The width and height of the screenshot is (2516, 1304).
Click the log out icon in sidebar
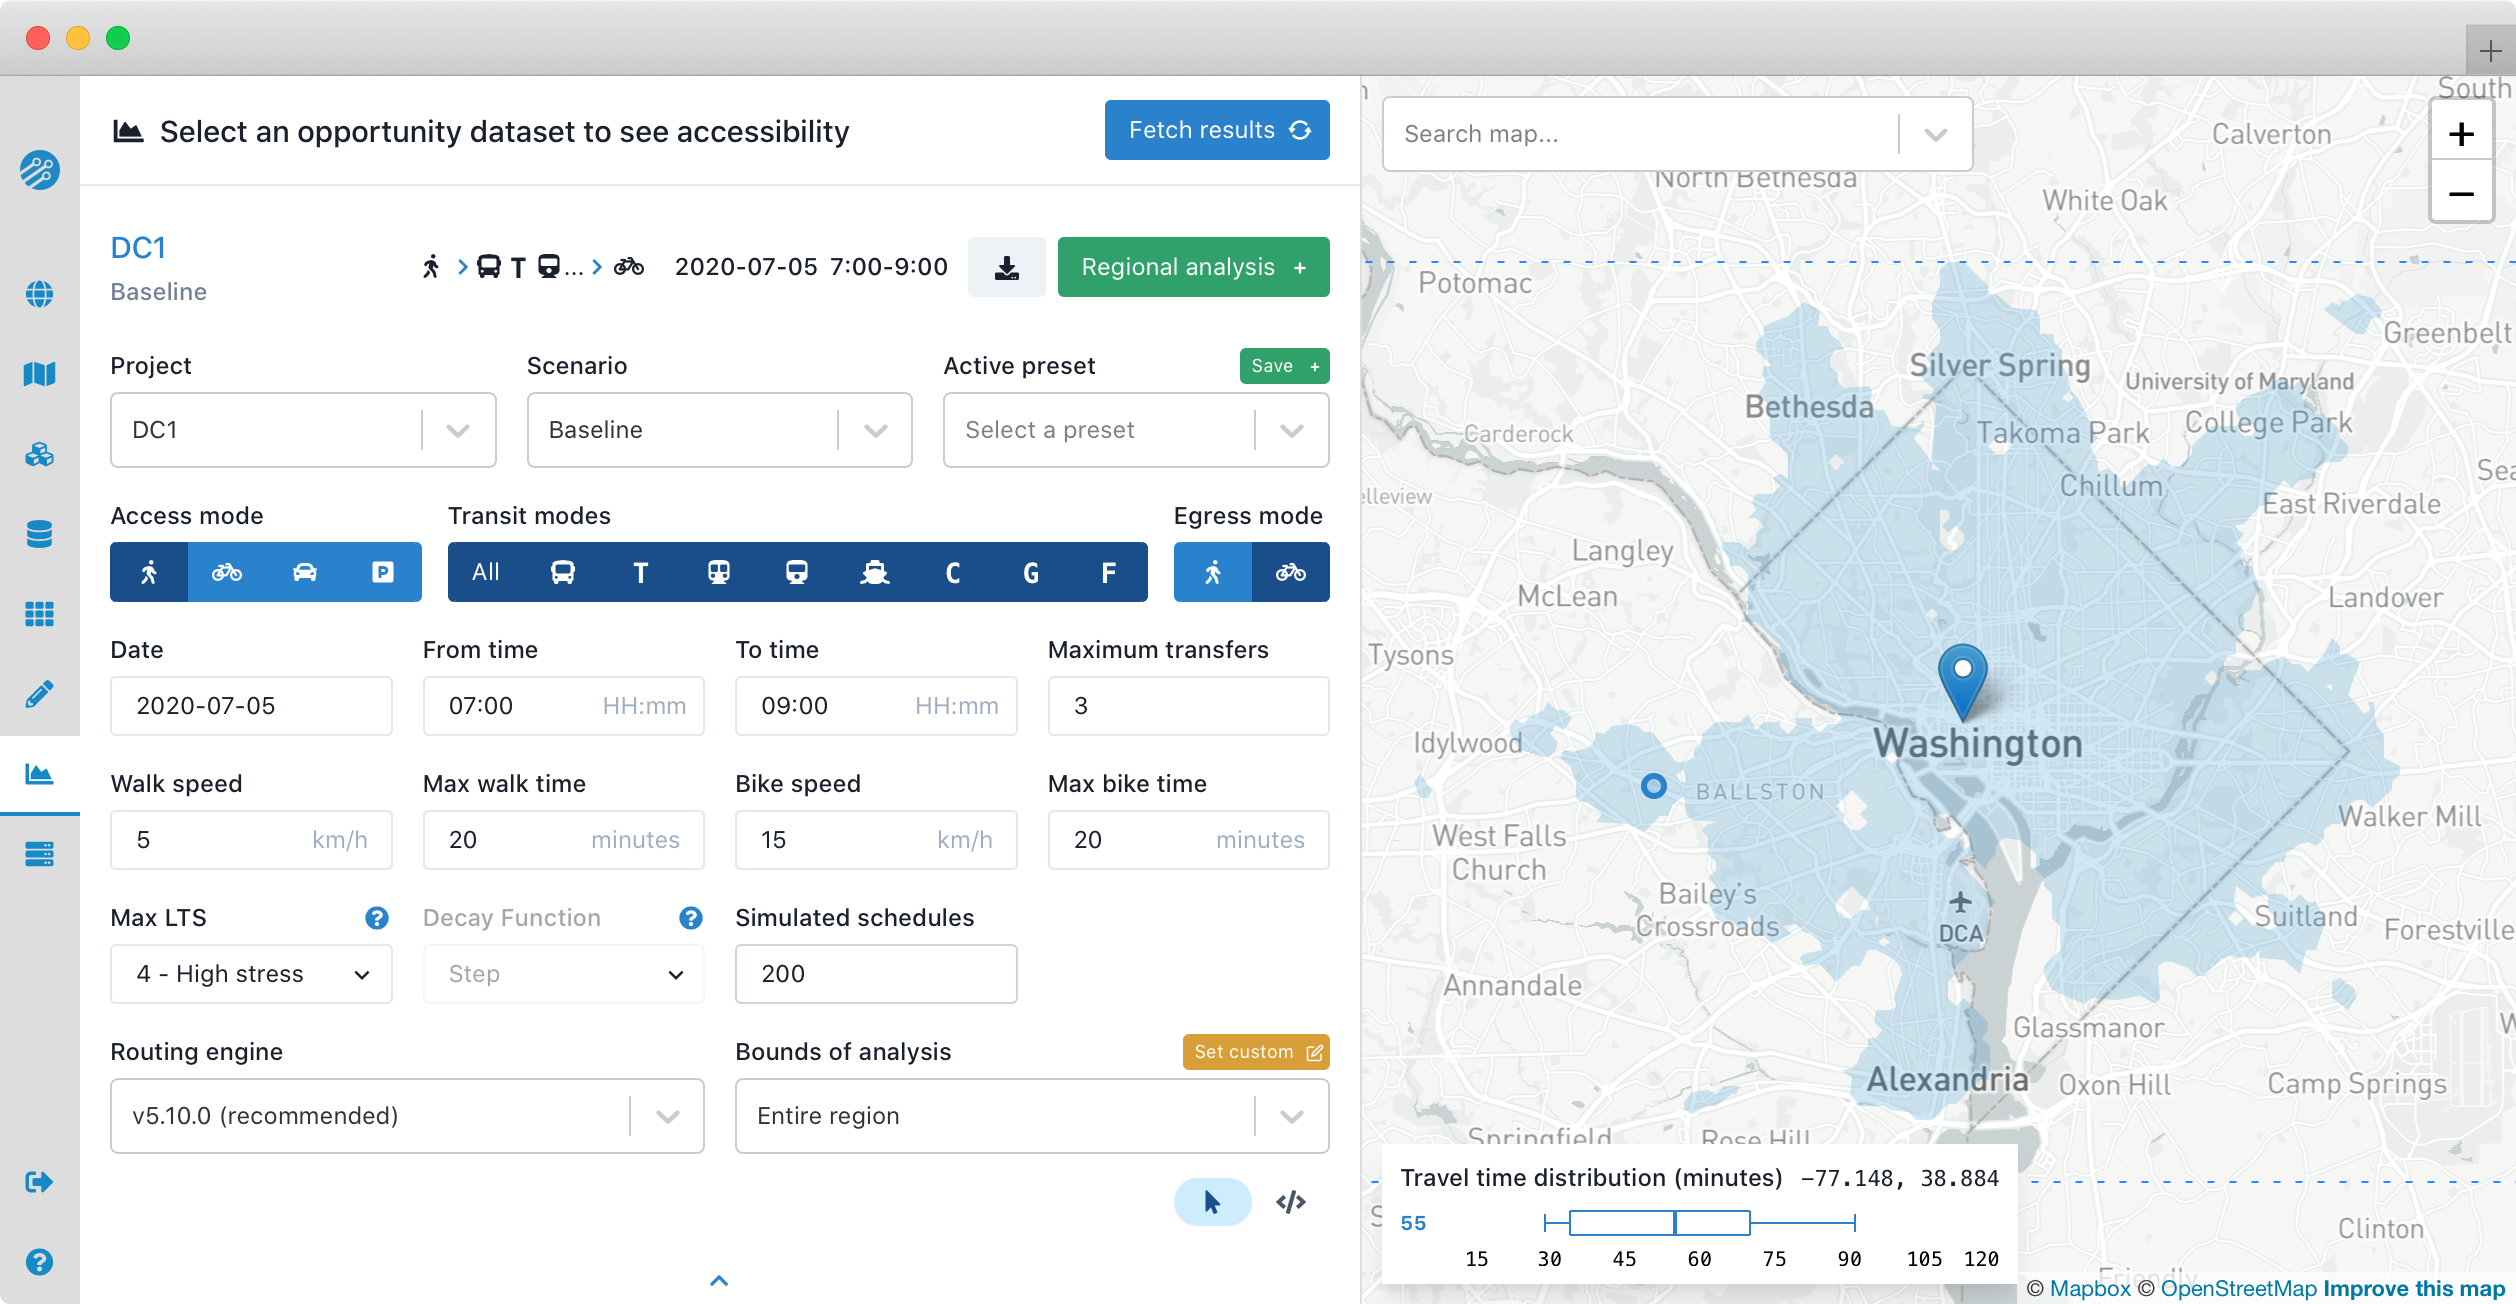click(x=39, y=1182)
